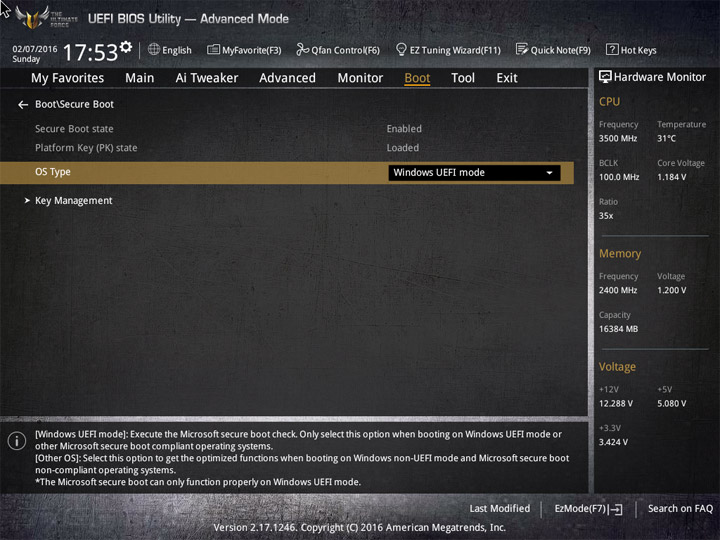Click the Enabled status value
Screen dimensions: 720x540
coord(404,129)
